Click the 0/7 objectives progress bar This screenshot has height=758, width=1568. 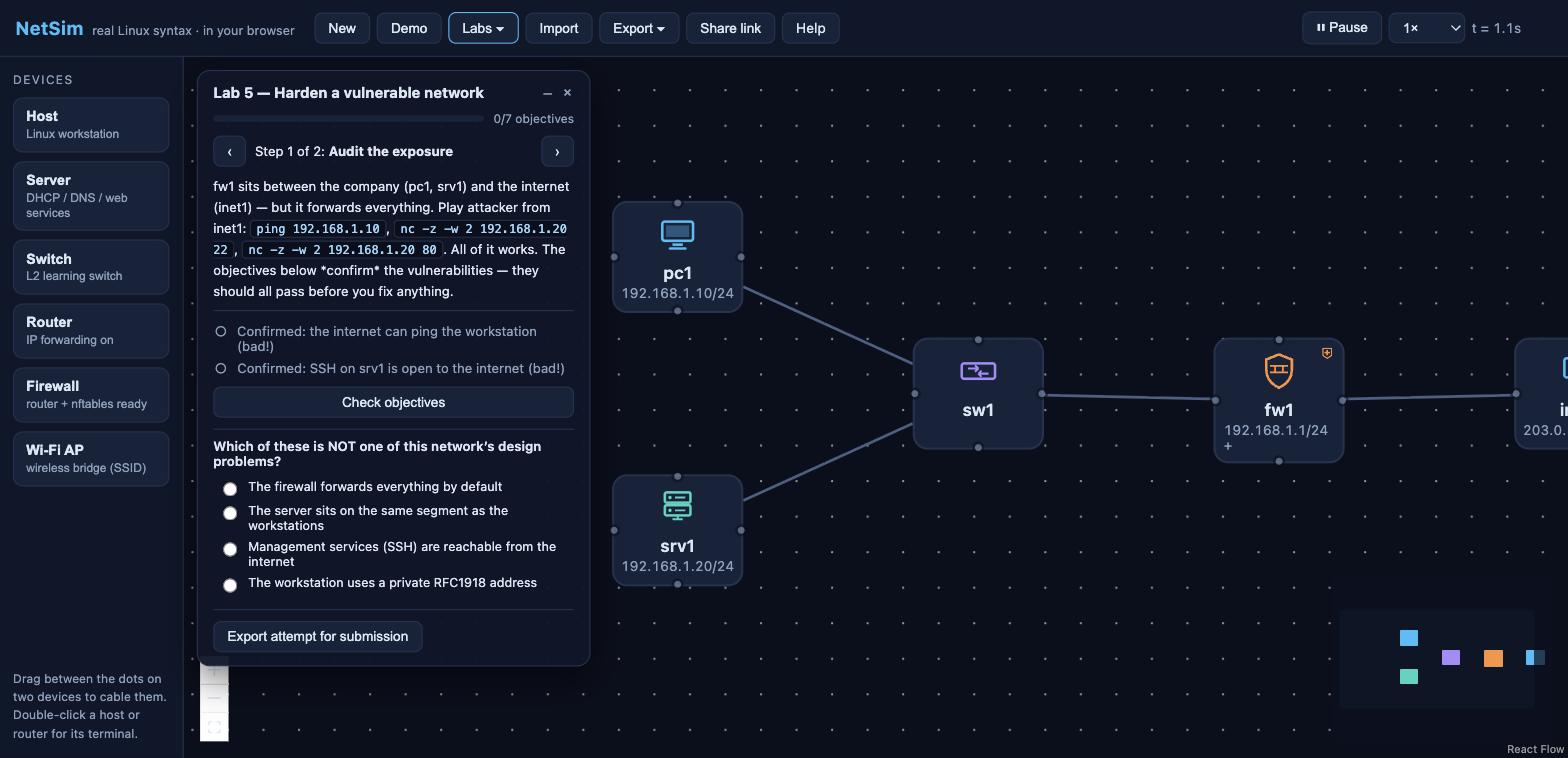348,119
